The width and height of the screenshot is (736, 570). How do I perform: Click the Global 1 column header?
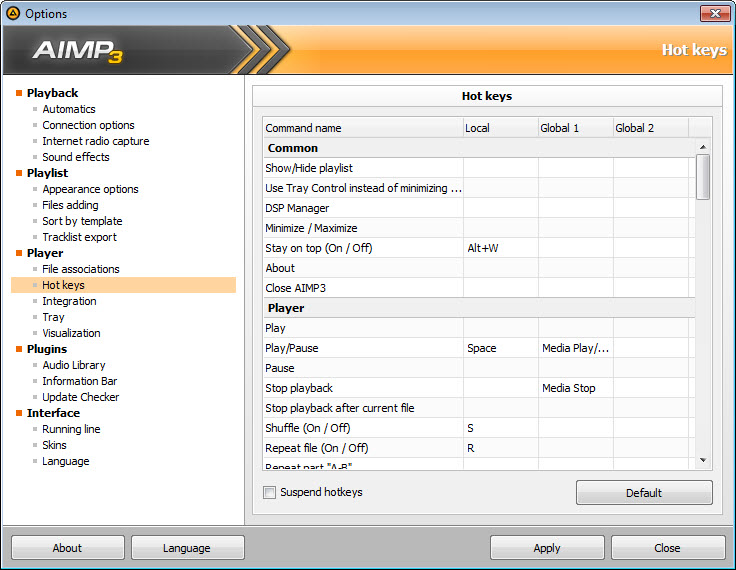point(575,128)
